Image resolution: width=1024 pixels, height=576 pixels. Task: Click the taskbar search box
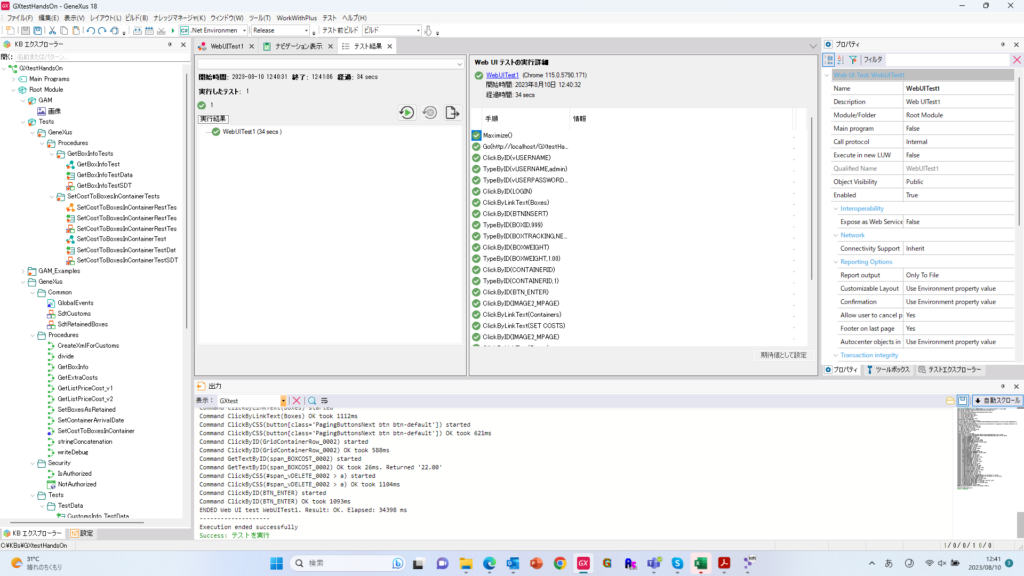pos(348,563)
